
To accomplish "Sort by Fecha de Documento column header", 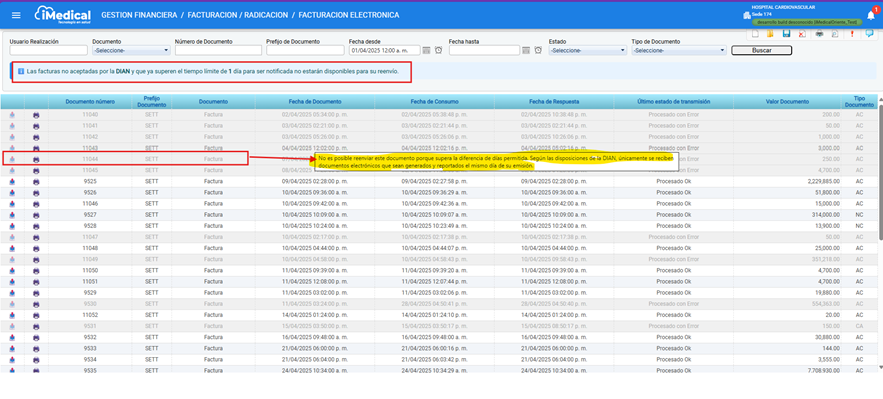I will click(315, 102).
